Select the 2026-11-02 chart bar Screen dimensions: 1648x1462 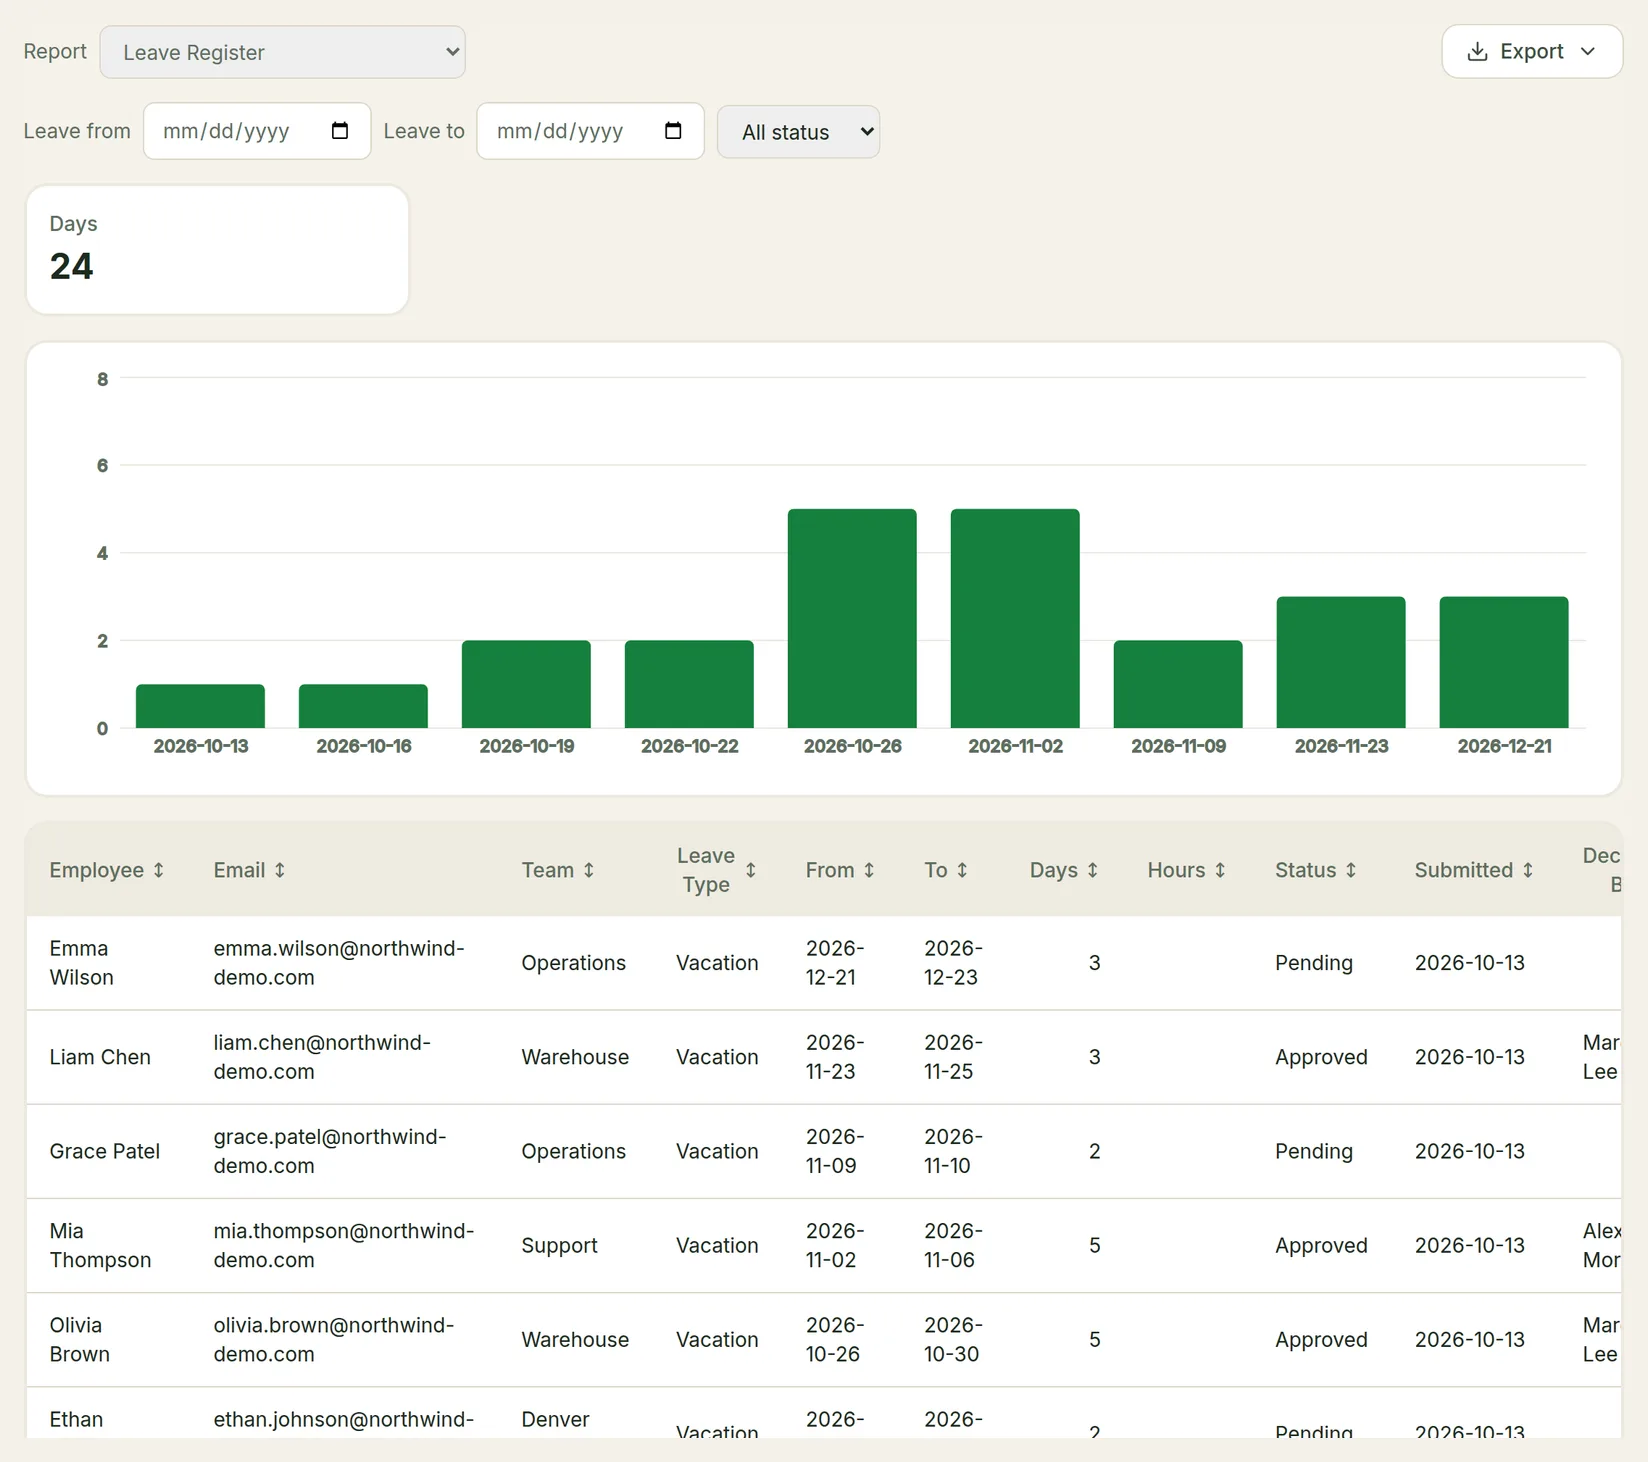click(1015, 618)
